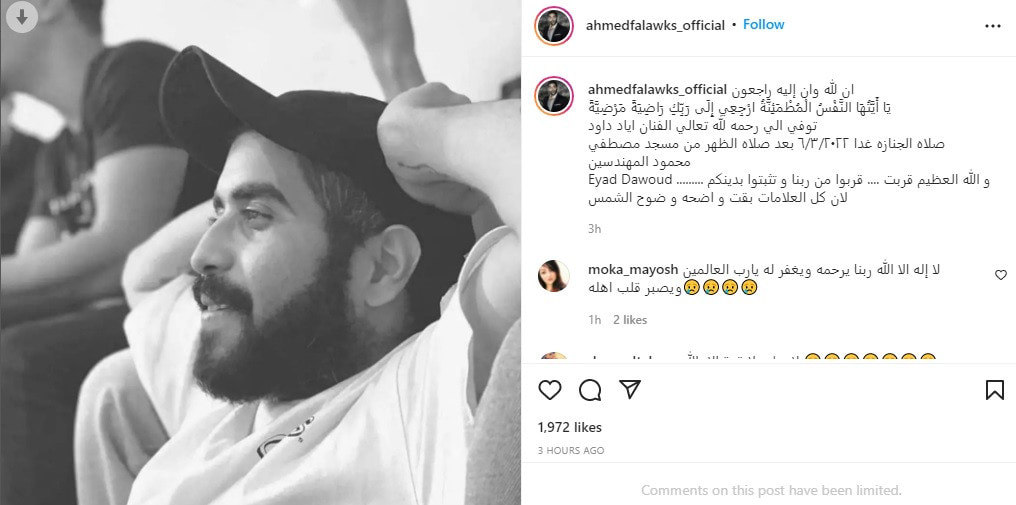Click the 1h comment timestamp
Image resolution: width=1016 pixels, height=505 pixels.
pos(594,320)
